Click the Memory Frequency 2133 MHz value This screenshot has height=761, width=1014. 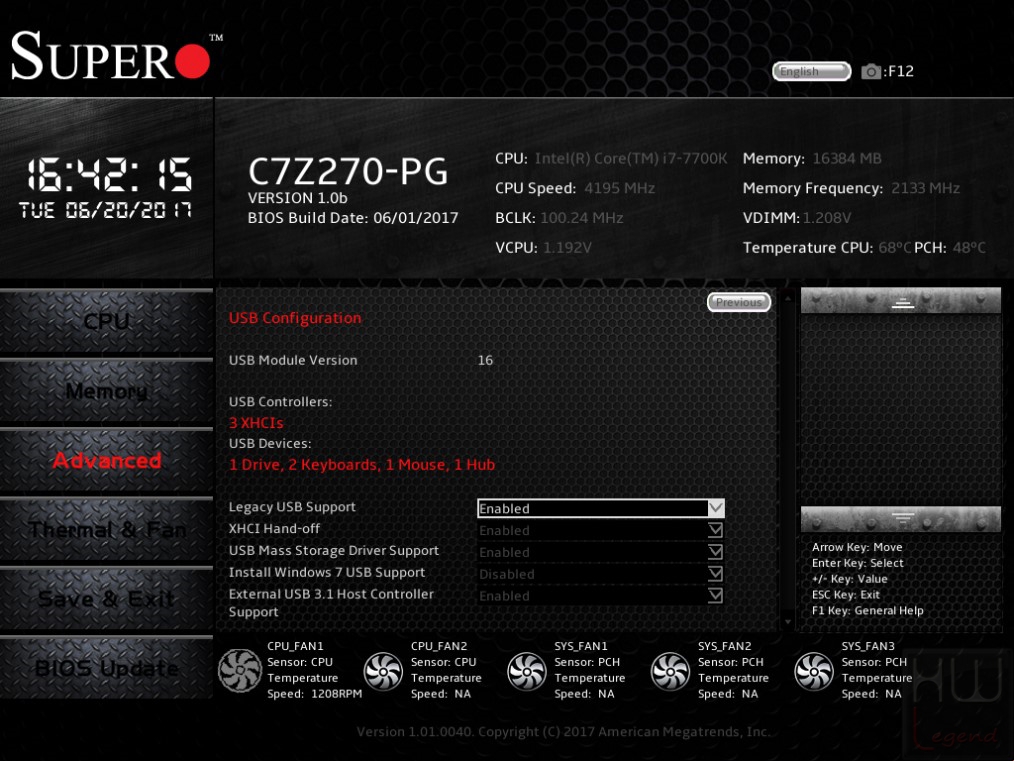(925, 188)
